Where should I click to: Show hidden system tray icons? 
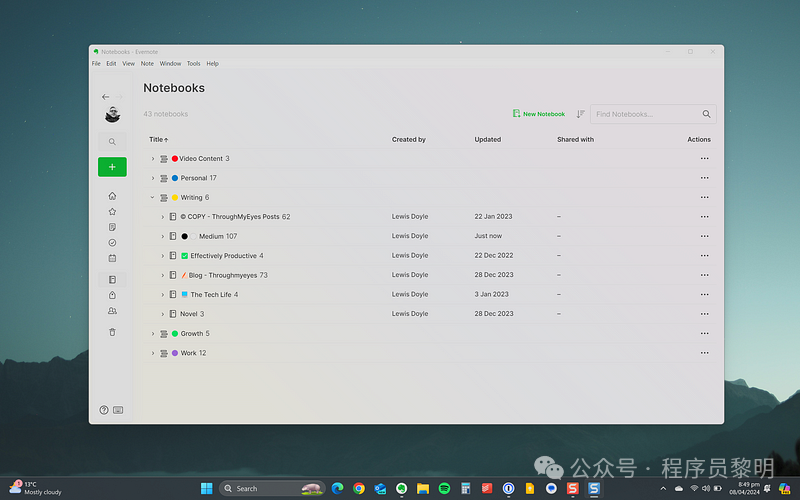coord(663,488)
